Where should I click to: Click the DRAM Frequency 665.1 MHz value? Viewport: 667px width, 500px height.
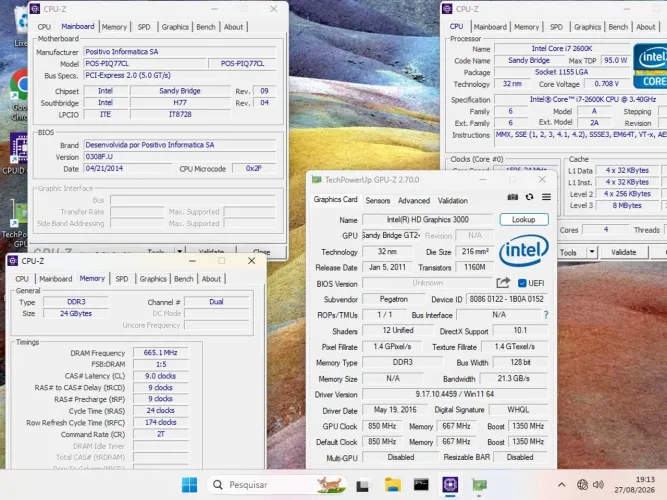(x=160, y=352)
